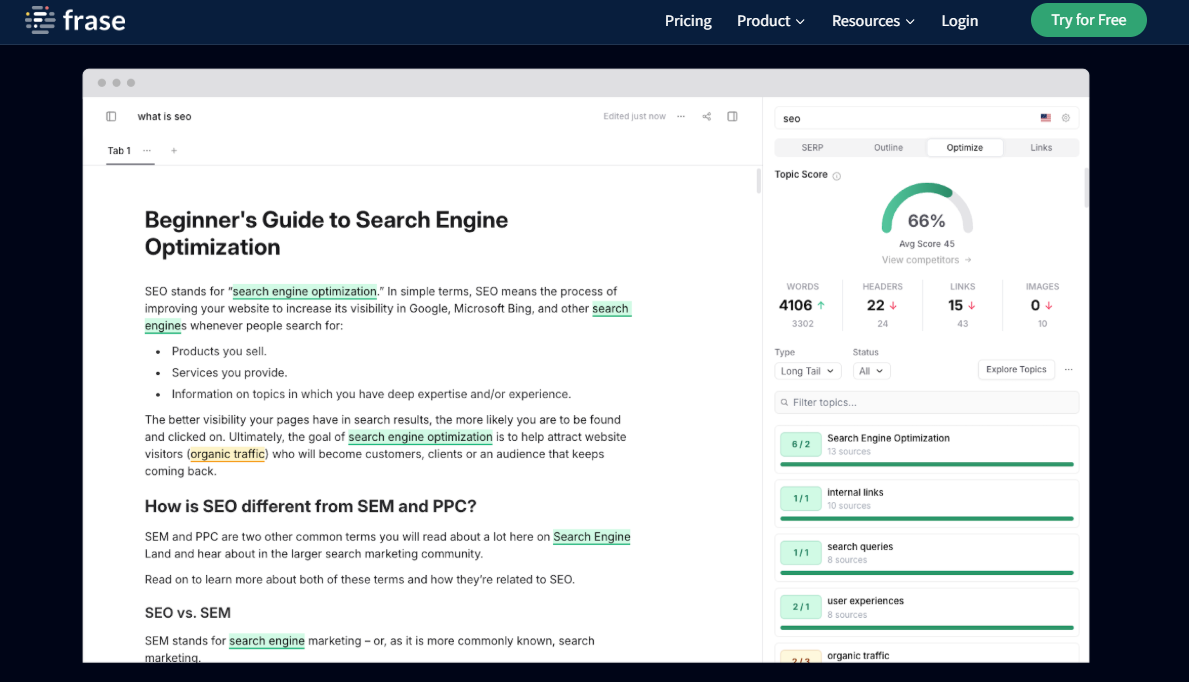Click the Beginner's Guide heading

pos(326,233)
